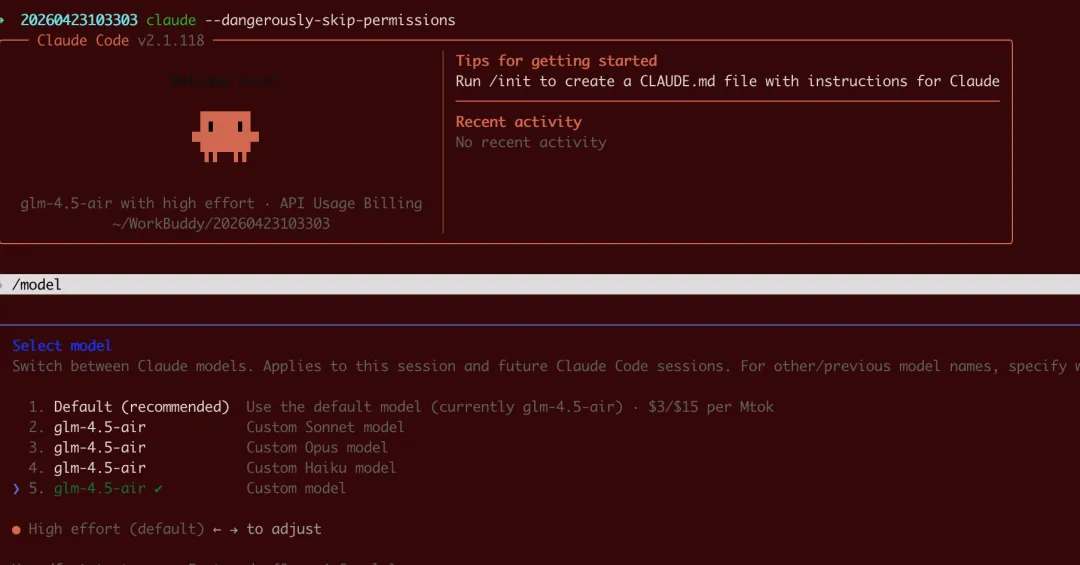Click the Claude Code v2.1.118 title
The height and width of the screenshot is (565, 1080).
pos(120,41)
